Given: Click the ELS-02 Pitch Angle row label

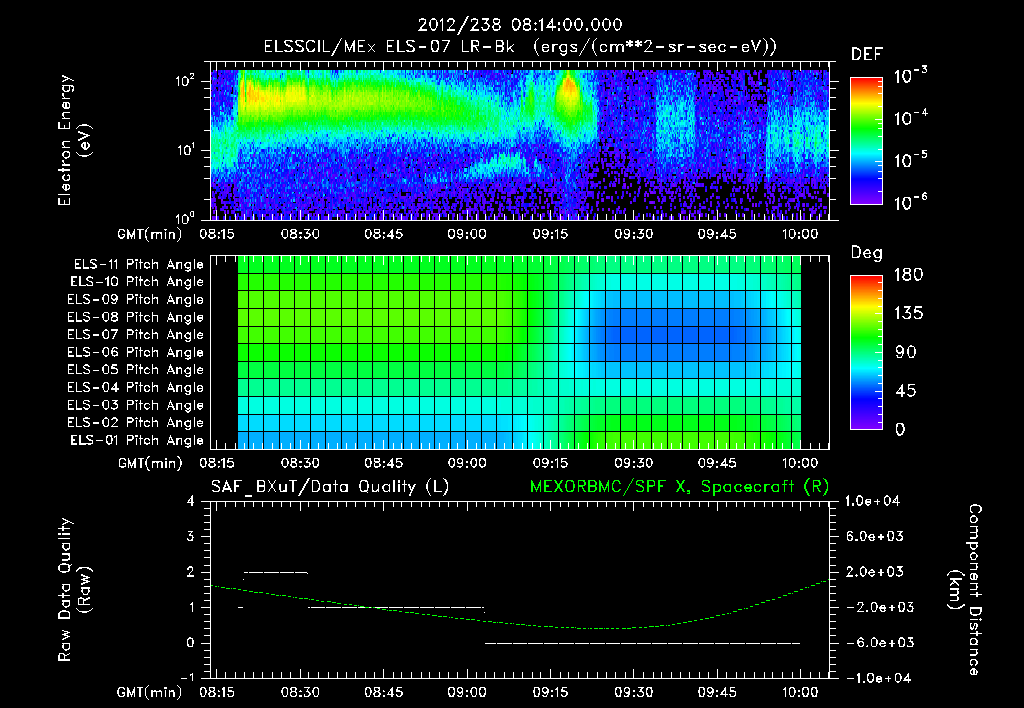Looking at the screenshot, I should pyautogui.click(x=136, y=423).
